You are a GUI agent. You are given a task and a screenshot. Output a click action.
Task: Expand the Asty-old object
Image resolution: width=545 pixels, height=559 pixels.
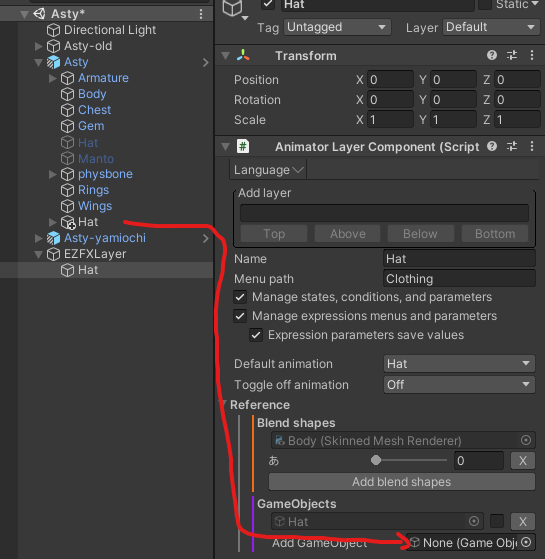(38, 46)
